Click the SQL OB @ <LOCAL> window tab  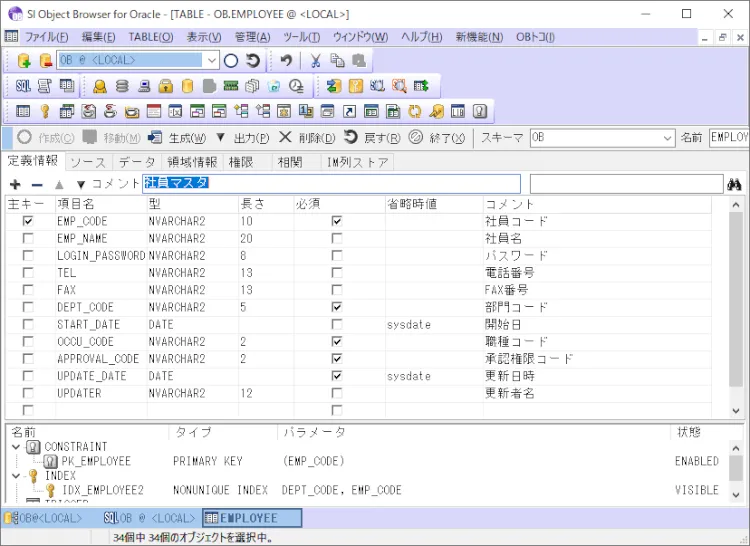[150, 518]
